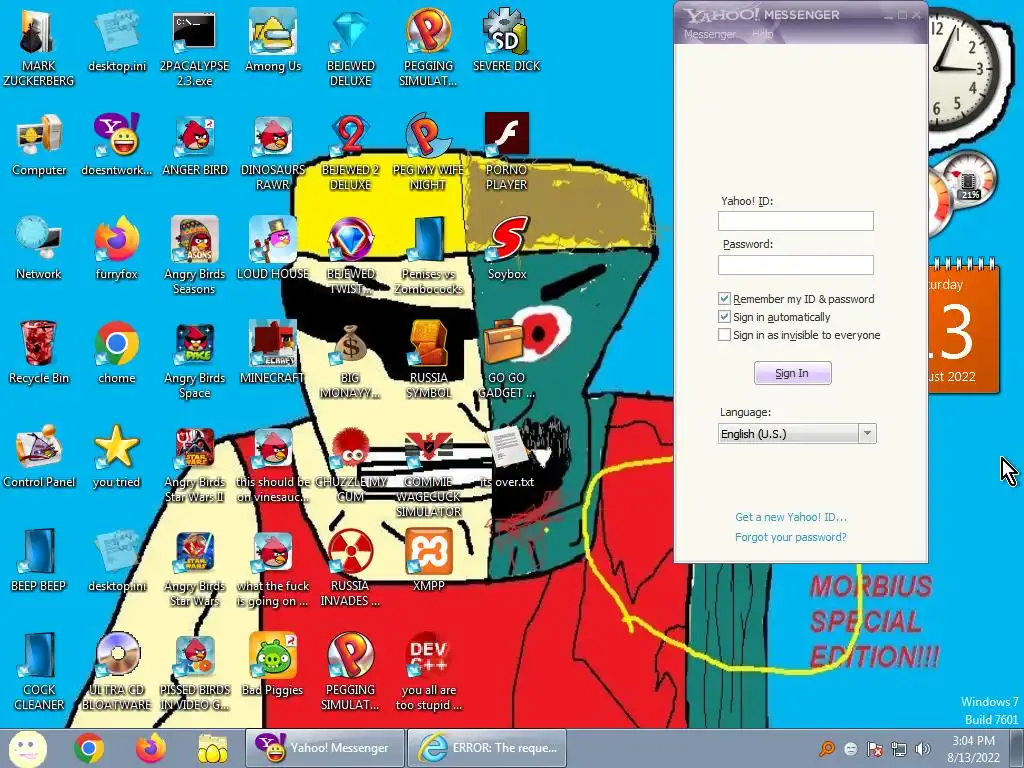Select the 2PACALYPSE 2.3.exe icon
This screenshot has width=1024, height=768.
(x=195, y=46)
